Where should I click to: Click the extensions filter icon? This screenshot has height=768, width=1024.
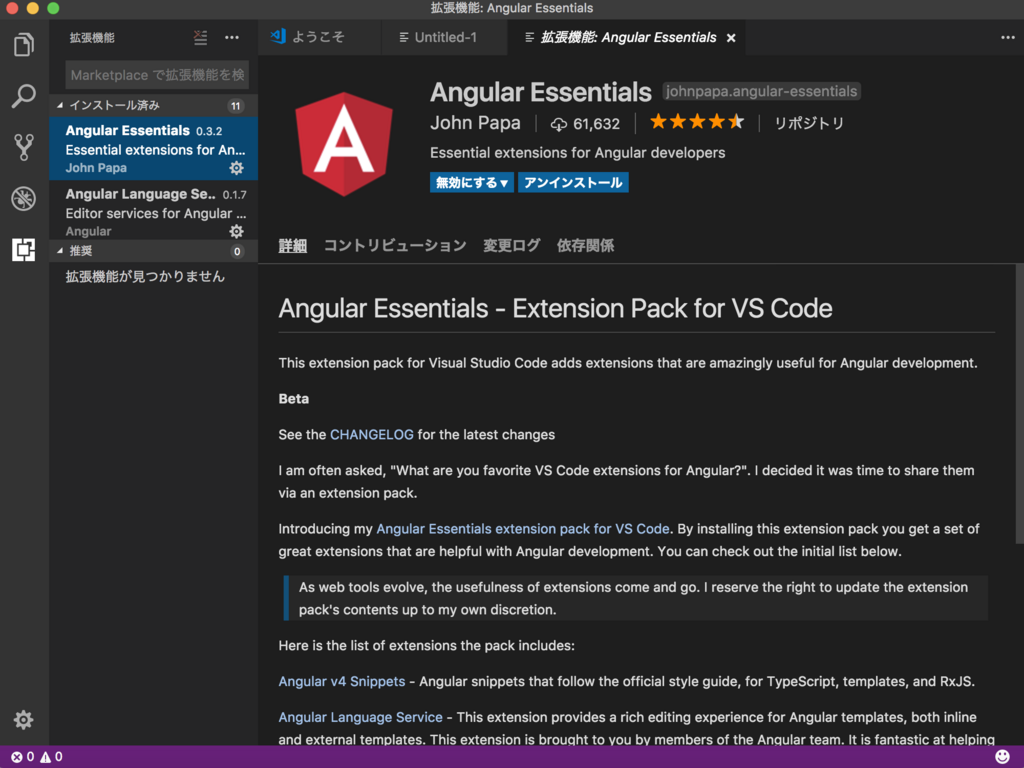(x=200, y=37)
